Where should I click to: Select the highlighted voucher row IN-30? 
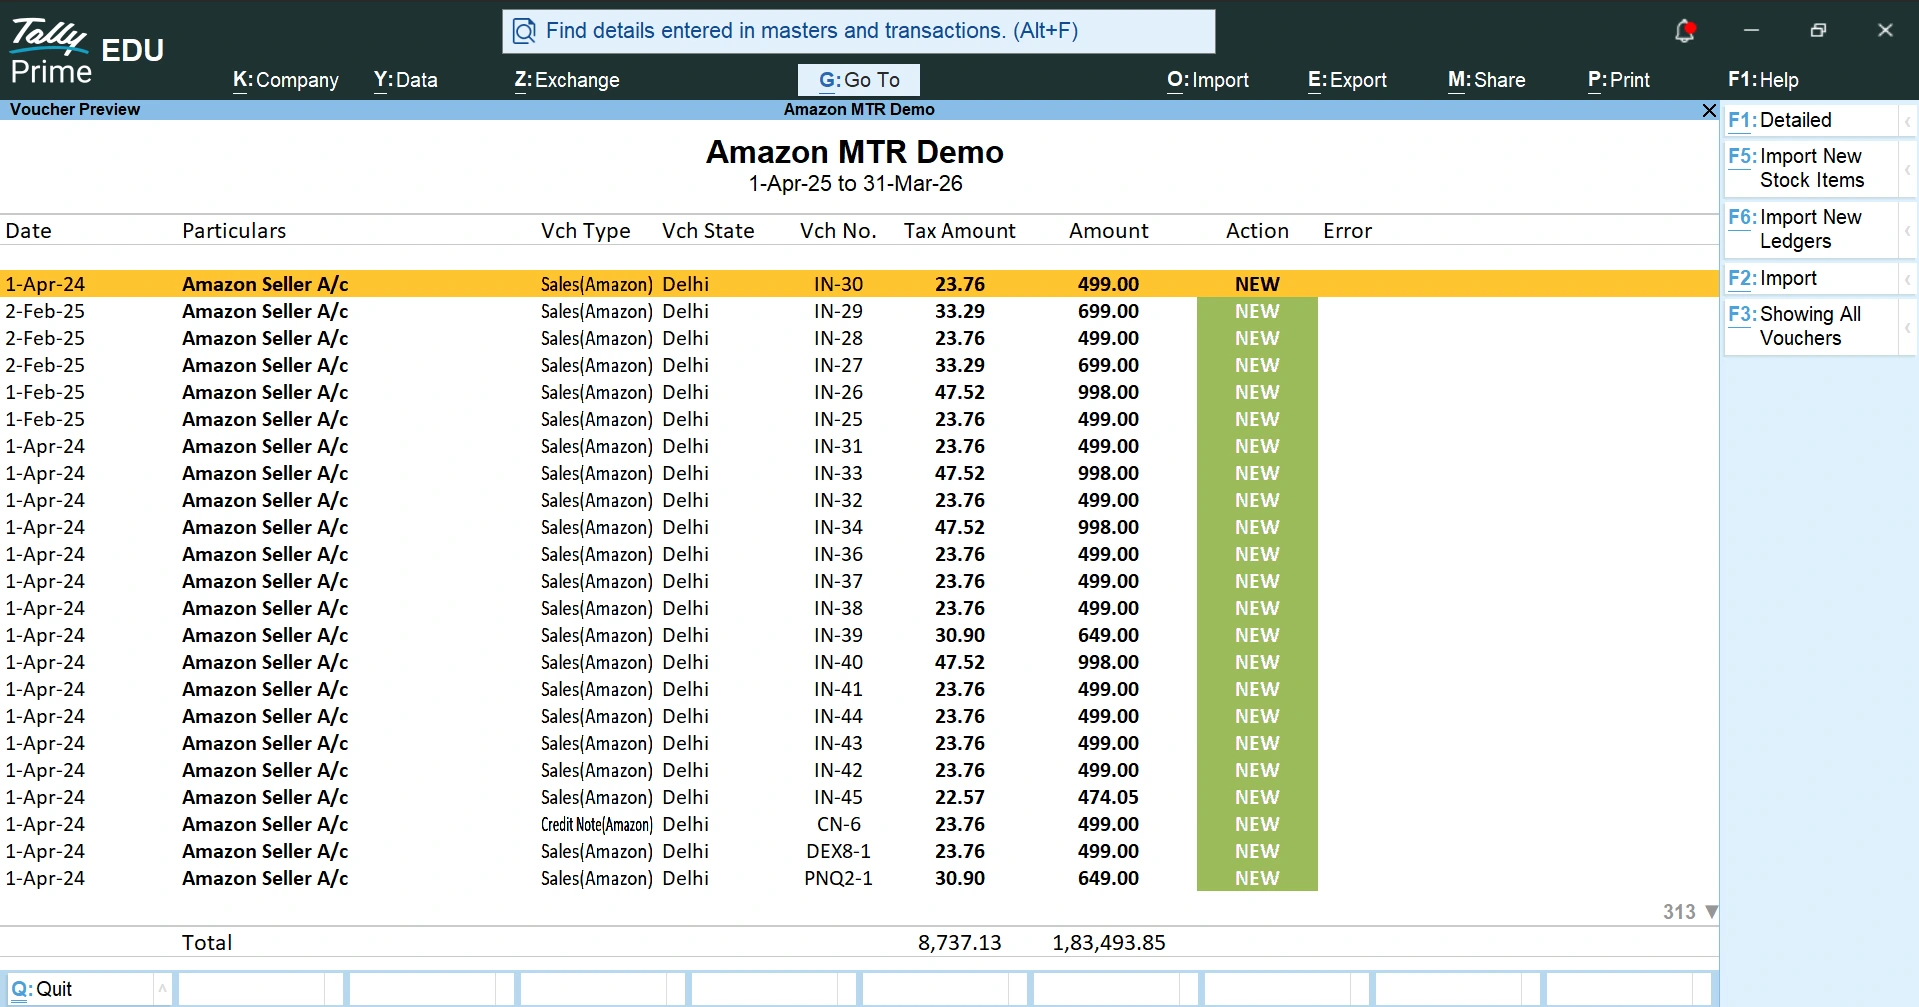pyautogui.click(x=600, y=283)
